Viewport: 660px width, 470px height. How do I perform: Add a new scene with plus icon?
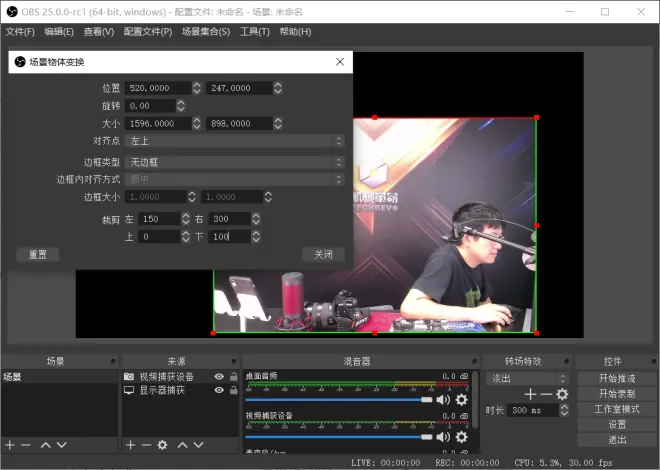[10, 445]
